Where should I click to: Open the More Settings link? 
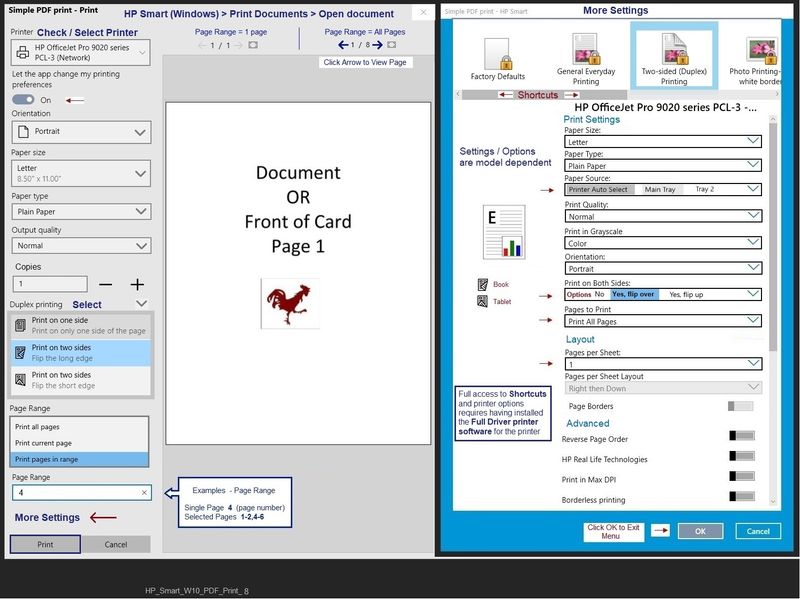(x=47, y=517)
